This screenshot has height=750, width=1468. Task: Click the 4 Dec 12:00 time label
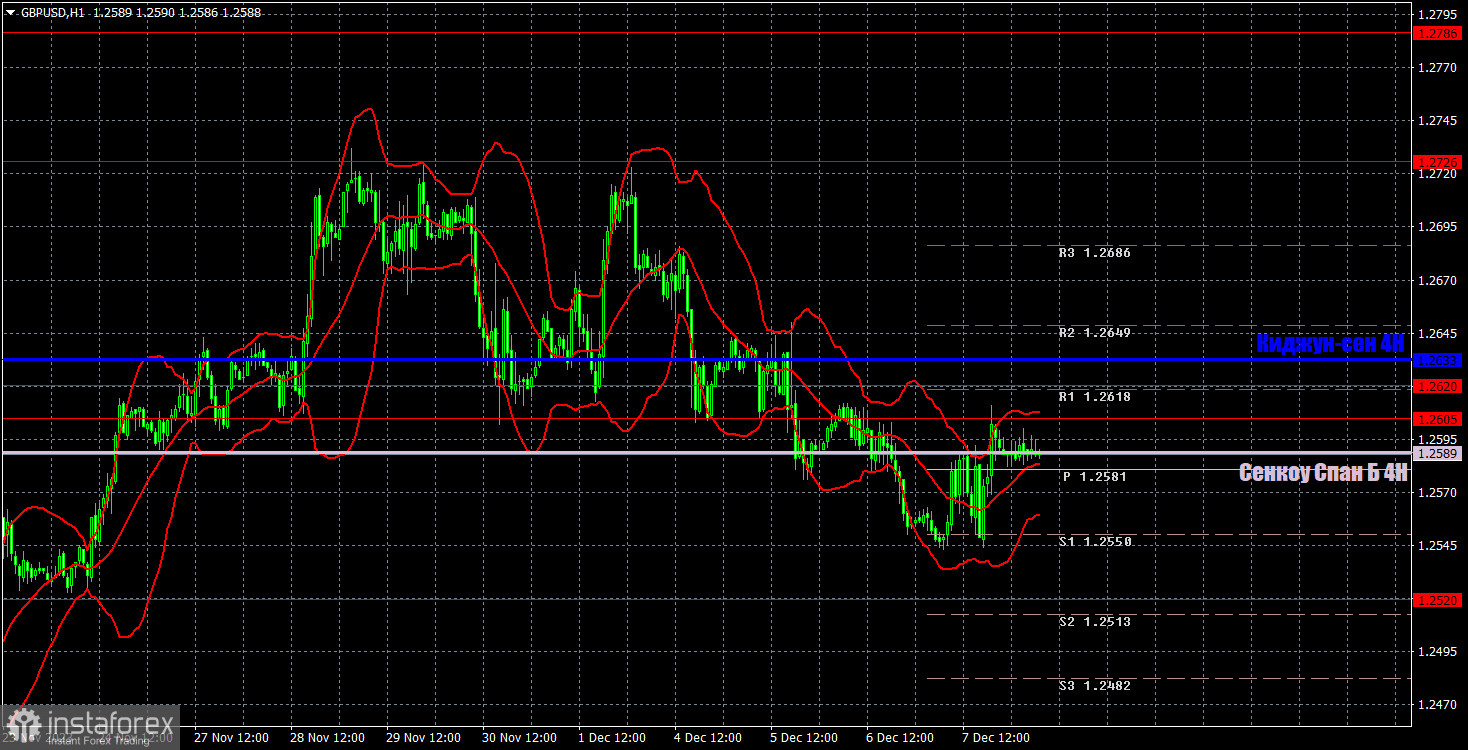click(708, 738)
